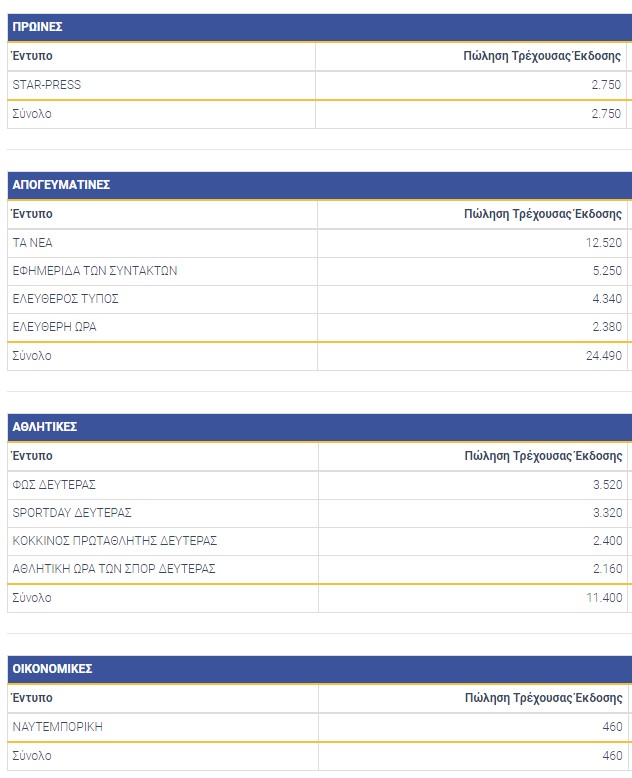This screenshot has height=778, width=632.
Task: Click the ΑΘΛΗΤΙΚΕΣ section header
Action: tap(45, 427)
